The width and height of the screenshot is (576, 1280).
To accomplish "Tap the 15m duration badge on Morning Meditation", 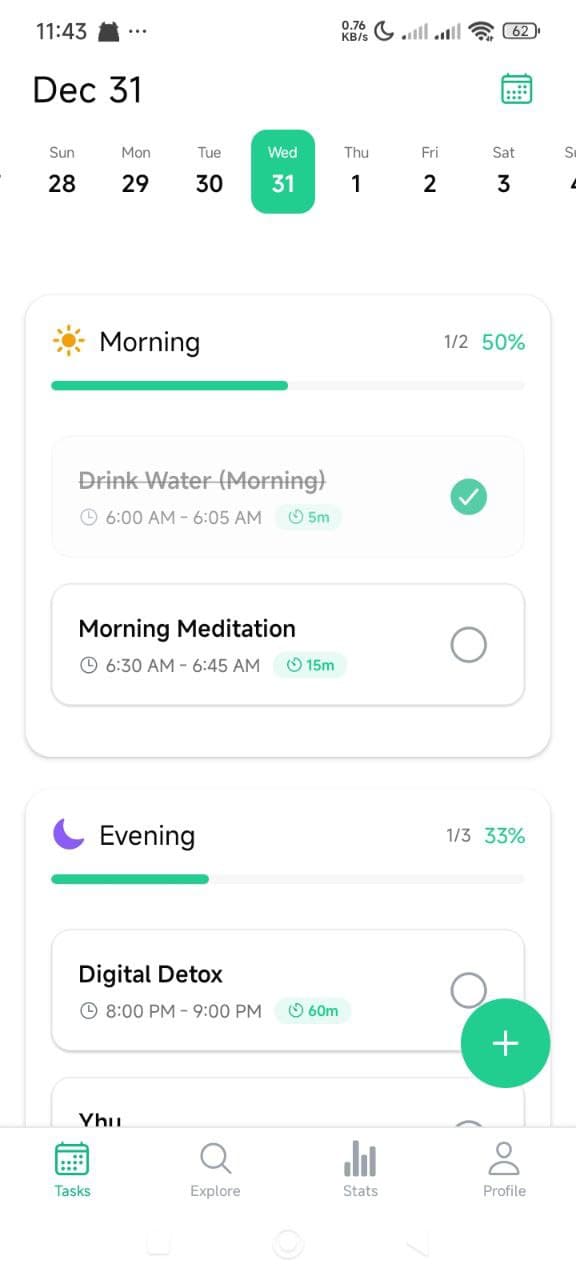I will pyautogui.click(x=310, y=665).
